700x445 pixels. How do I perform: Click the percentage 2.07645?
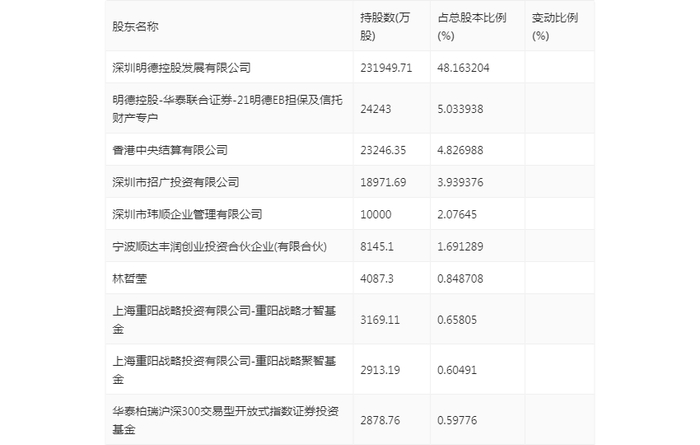coord(457,214)
